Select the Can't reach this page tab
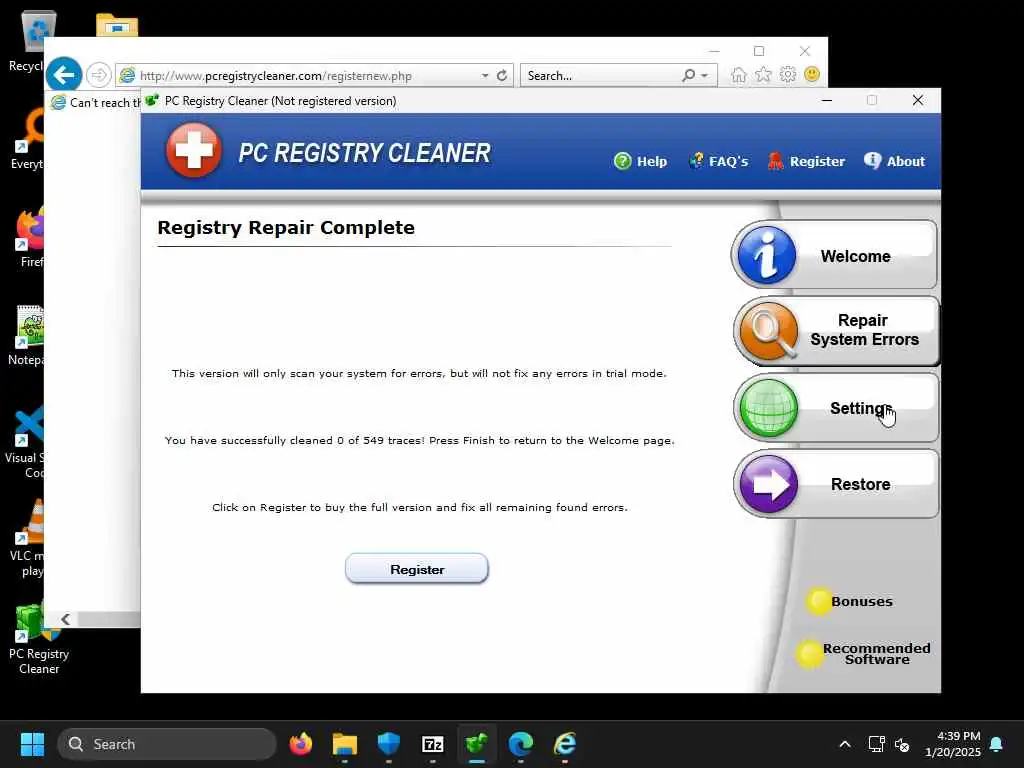 [x=95, y=103]
